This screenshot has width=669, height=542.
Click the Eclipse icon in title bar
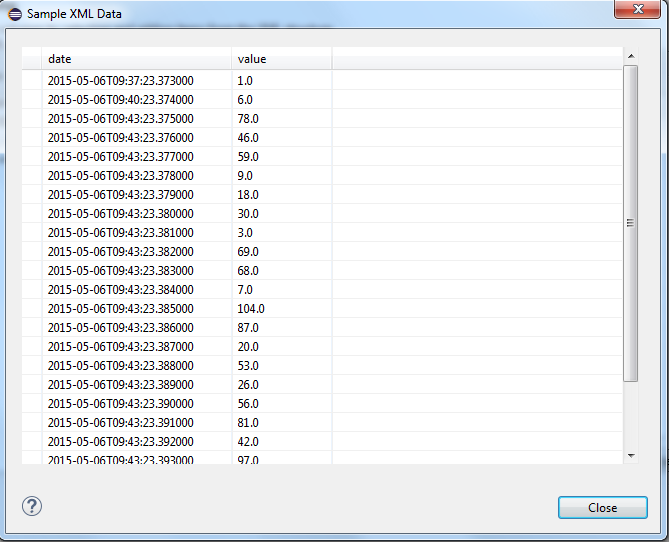click(15, 14)
